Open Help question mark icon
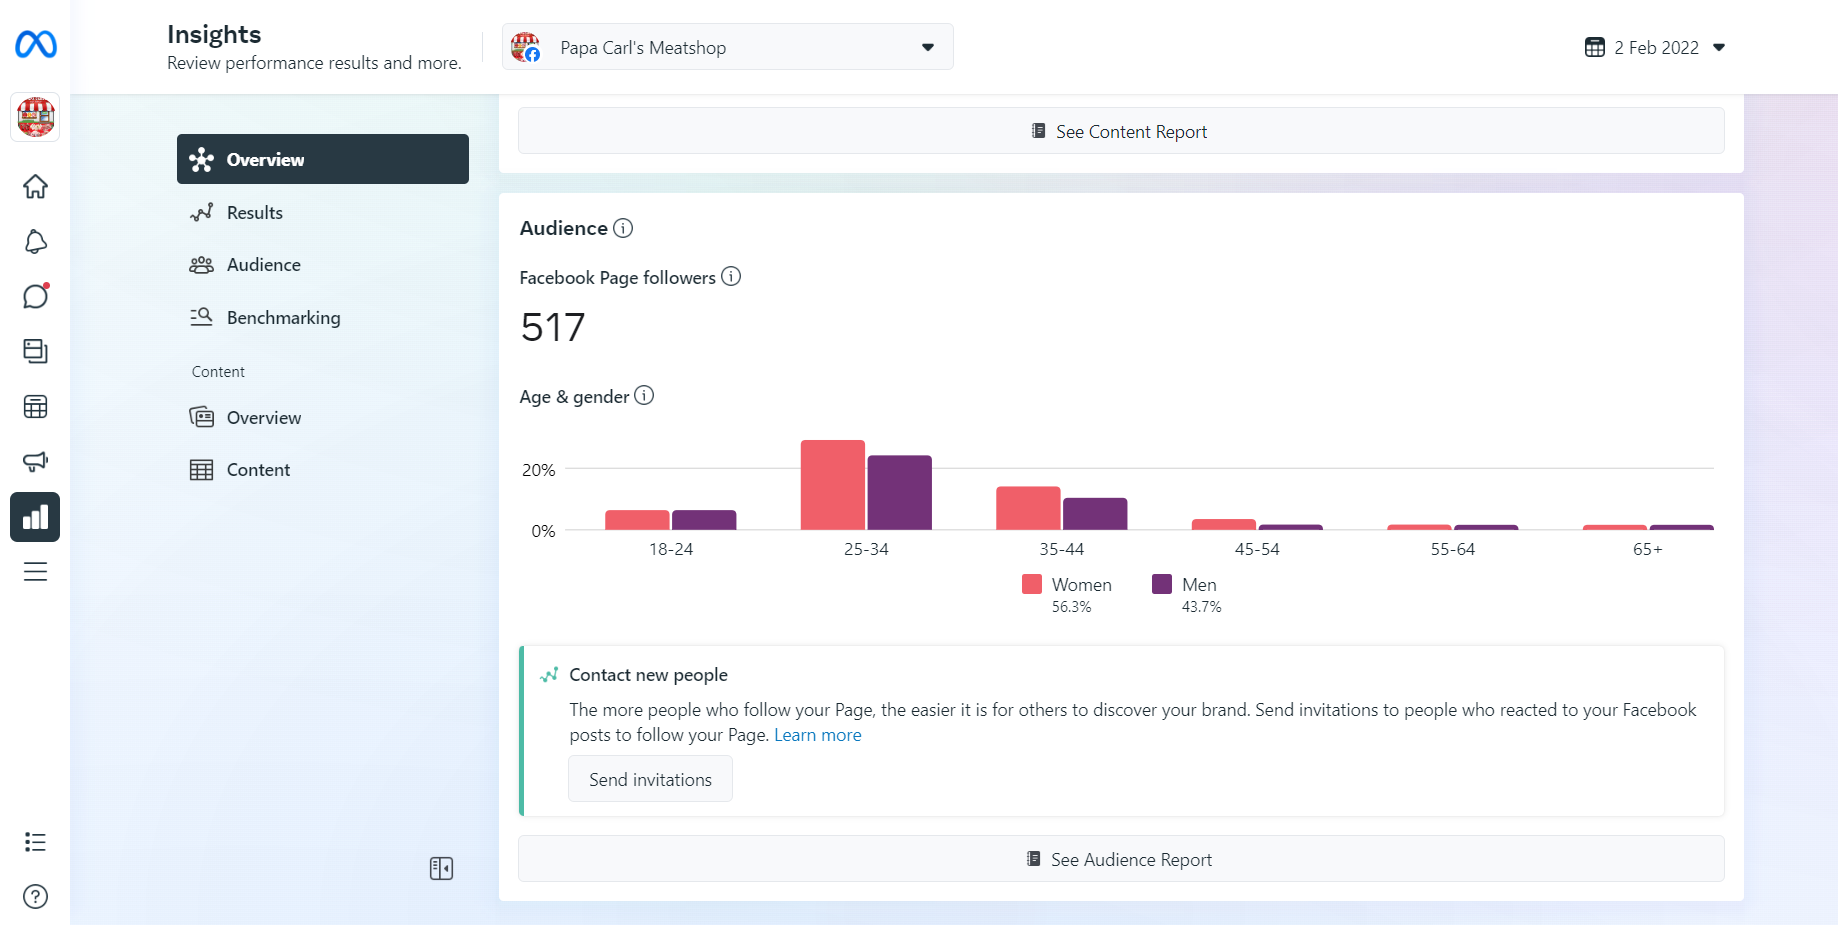The height and width of the screenshot is (925, 1838). click(x=35, y=897)
